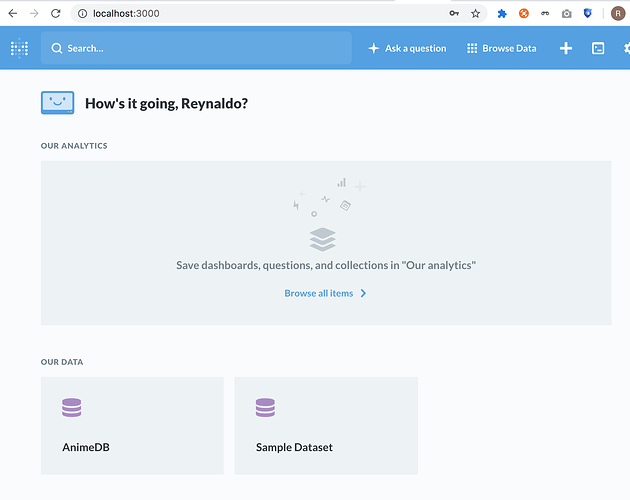This screenshot has width=630, height=500.
Task: Click Ask a question
Action: coord(407,48)
